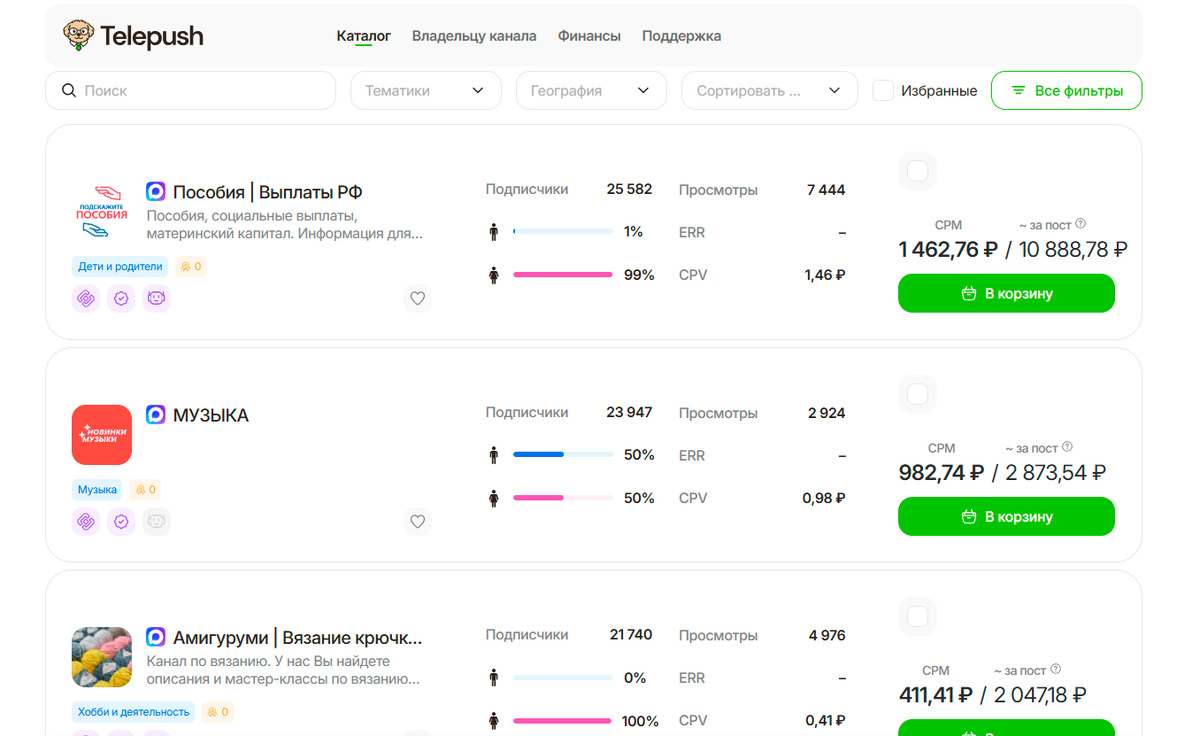Click the 100% female audience bar for Амигуруми
This screenshot has width=1200, height=736.
tap(563, 720)
